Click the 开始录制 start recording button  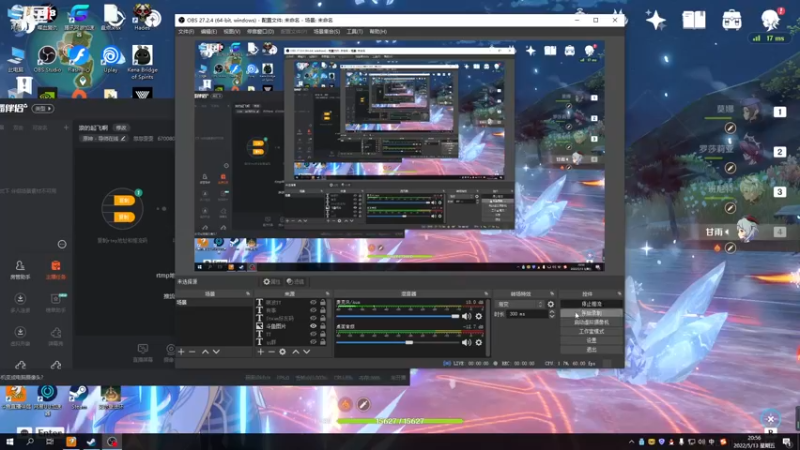(591, 313)
